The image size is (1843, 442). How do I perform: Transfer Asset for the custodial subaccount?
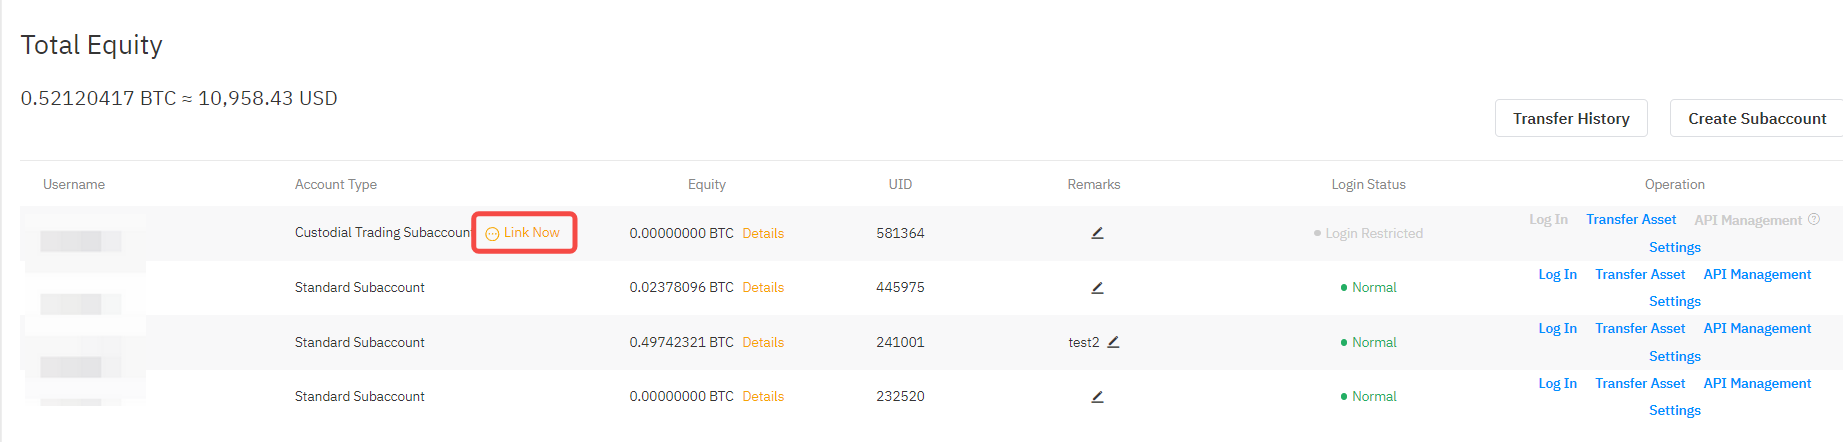[x=1631, y=220]
